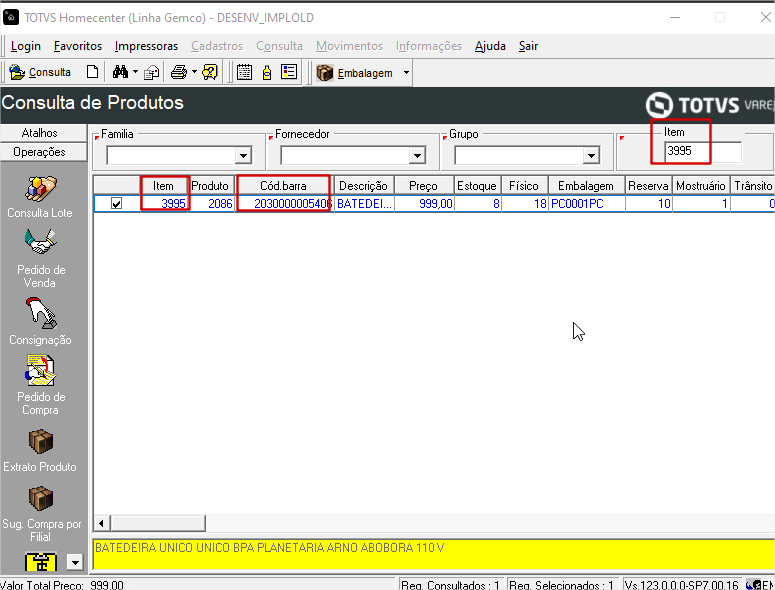Open the Ajuda menu

pos(490,46)
